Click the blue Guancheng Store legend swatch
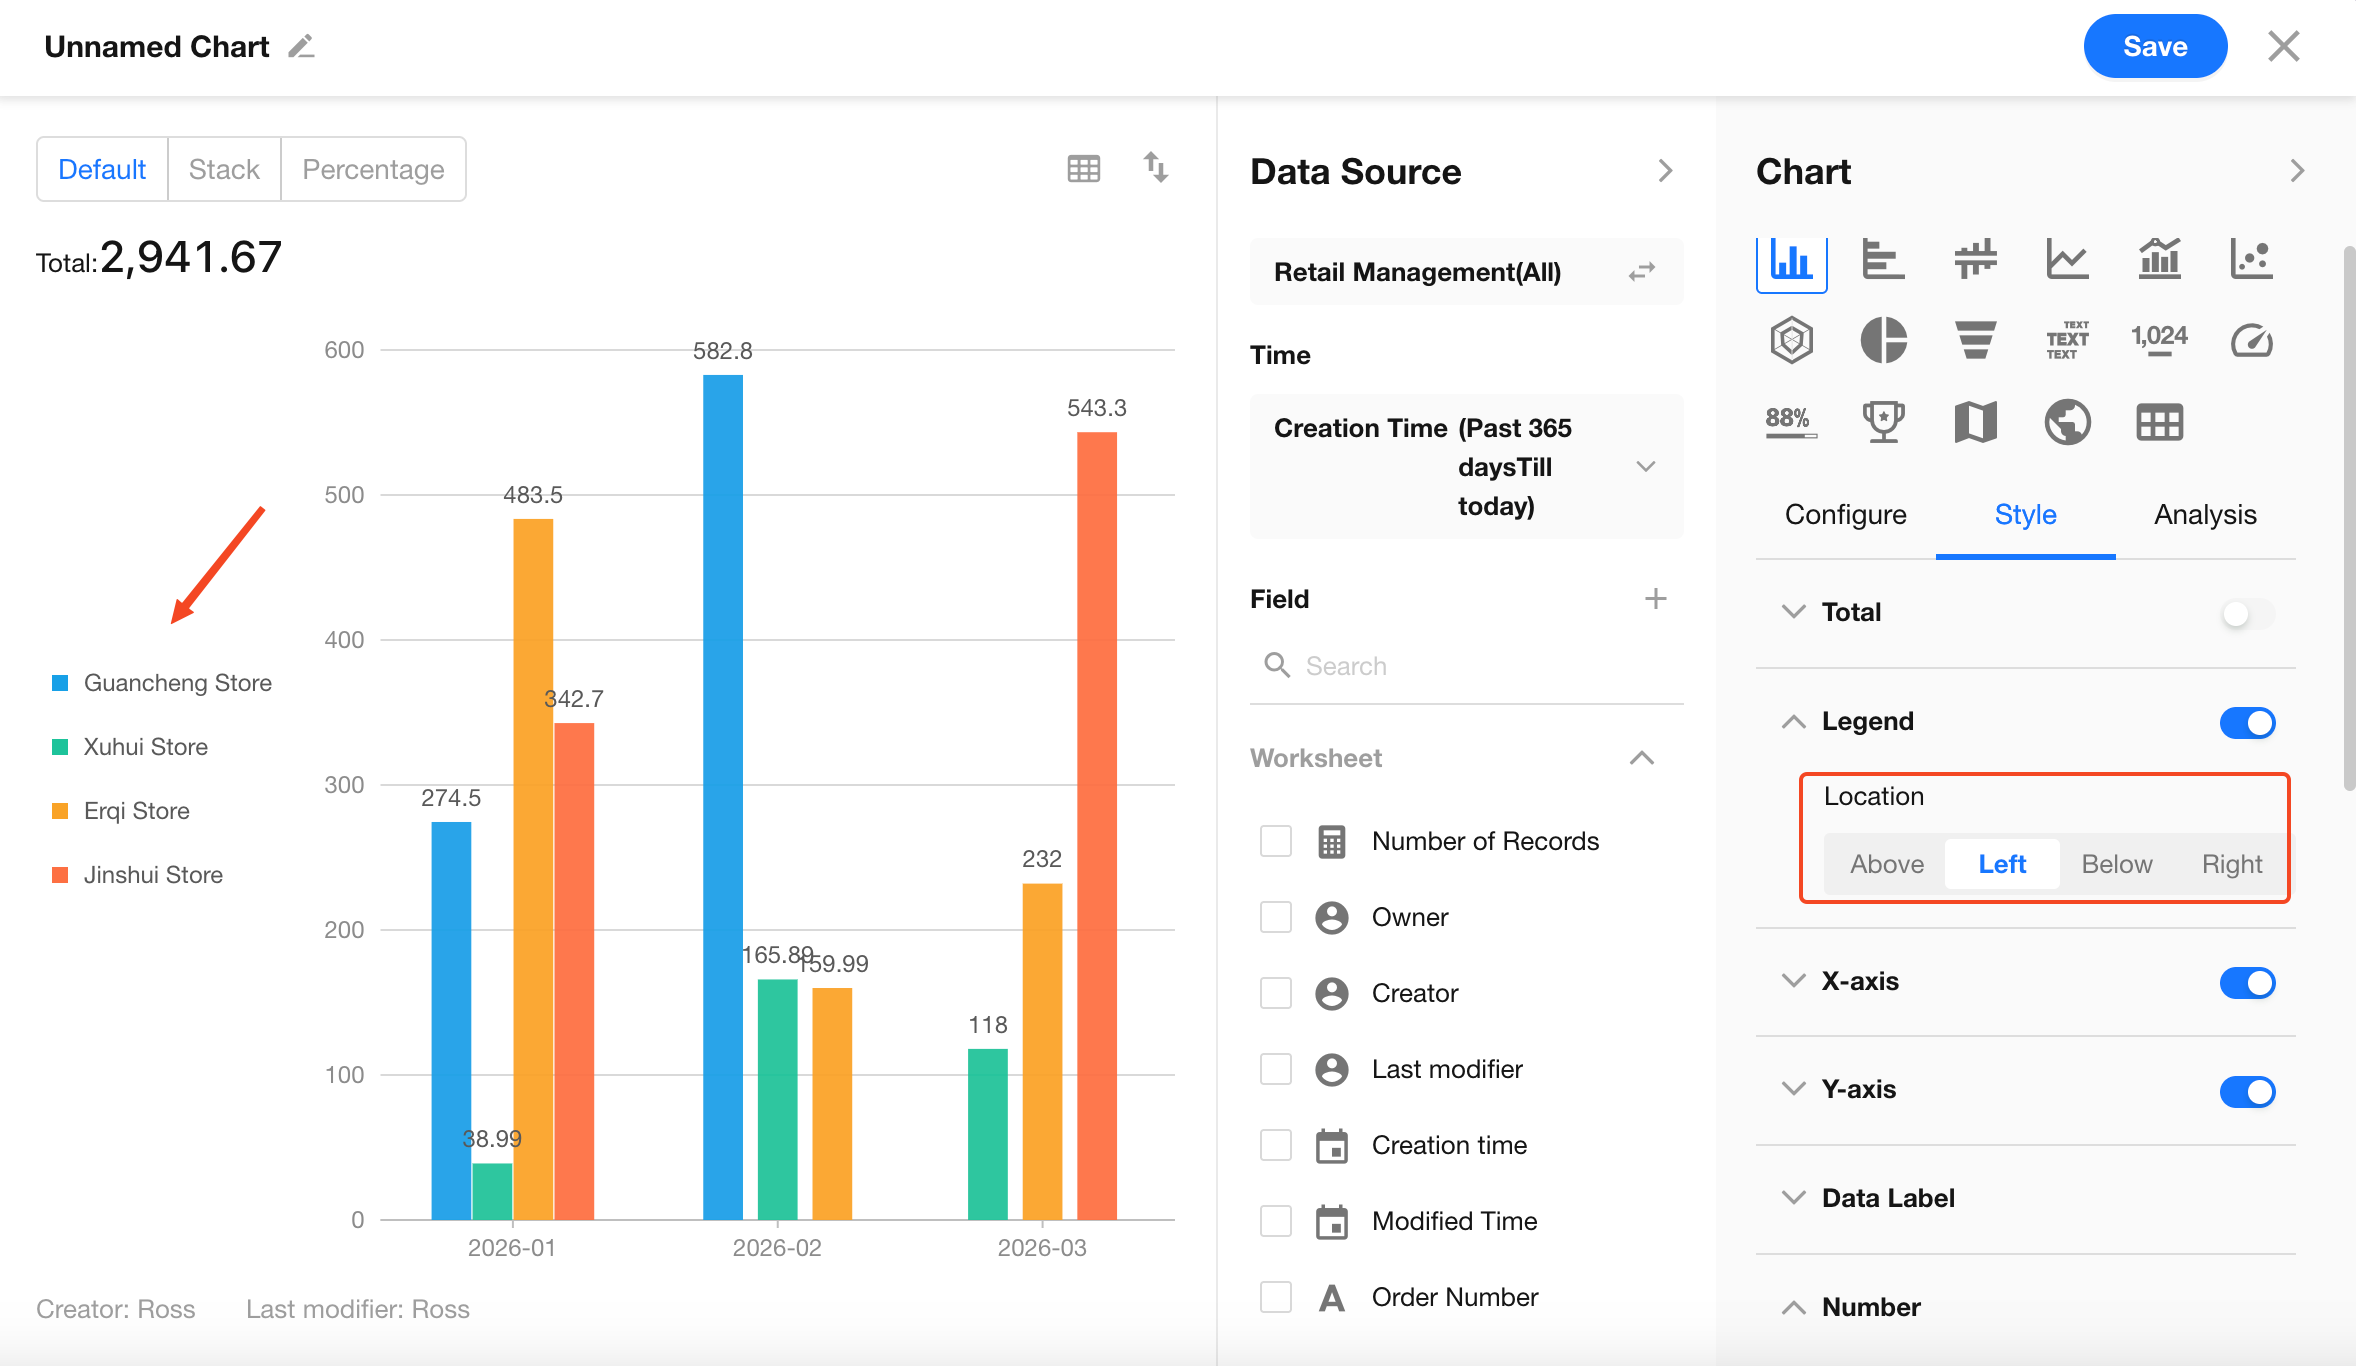 pyautogui.click(x=60, y=683)
